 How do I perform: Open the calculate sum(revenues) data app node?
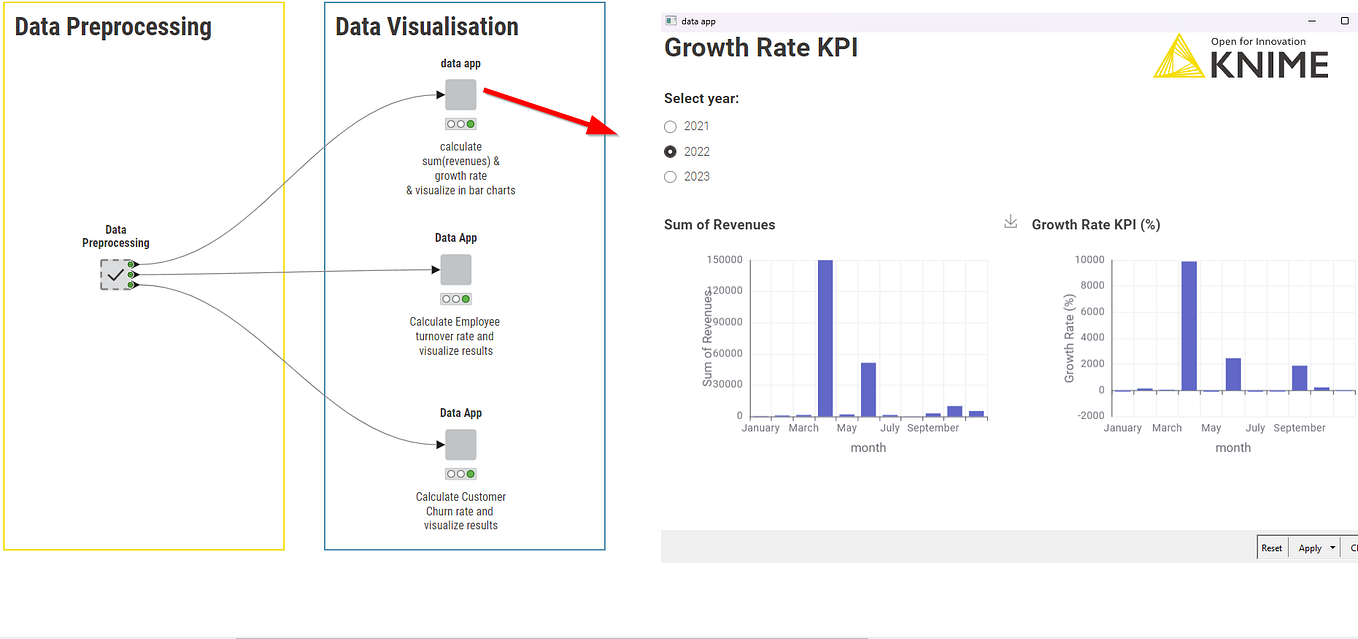point(460,95)
